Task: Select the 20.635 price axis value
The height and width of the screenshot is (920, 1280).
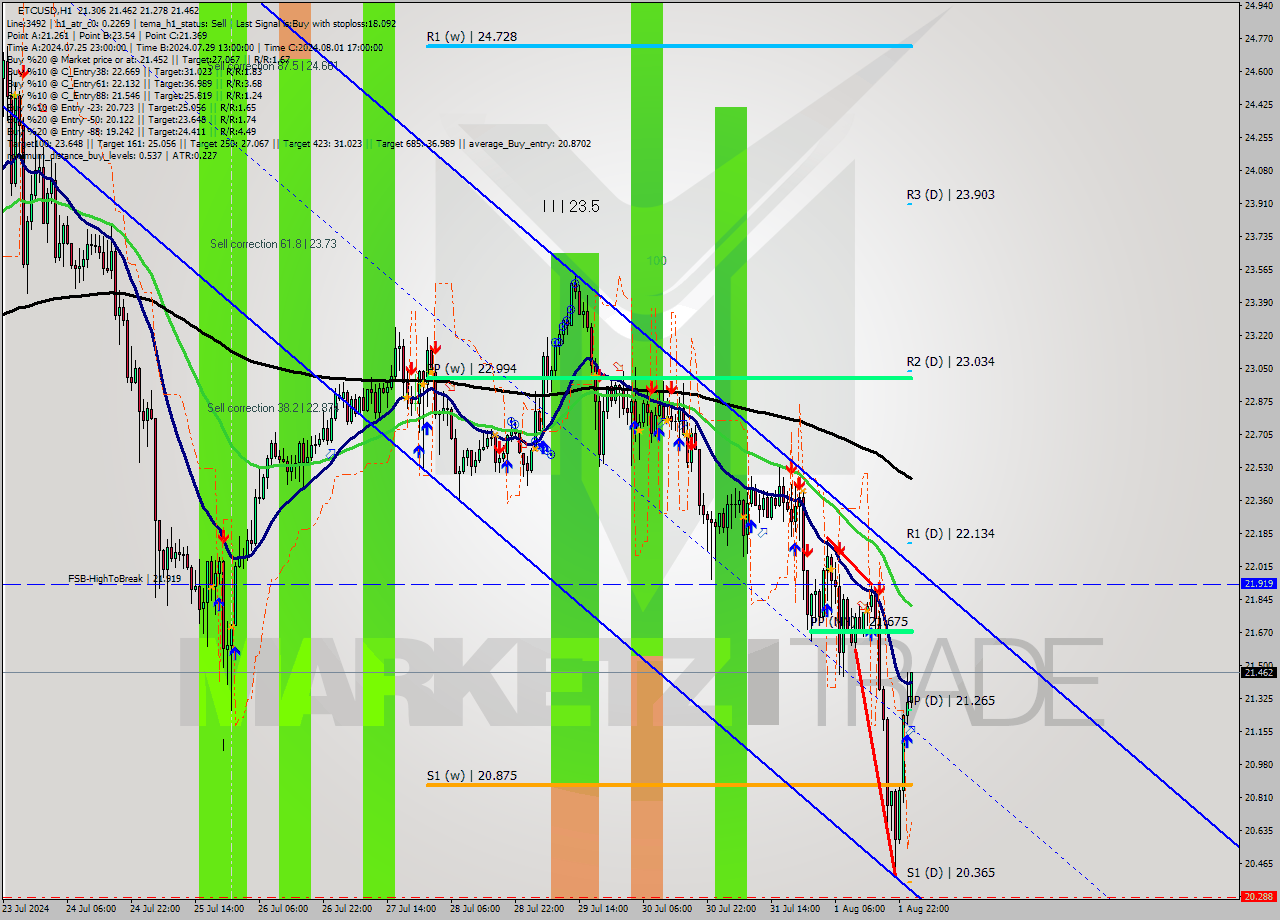Action: click(x=1257, y=831)
